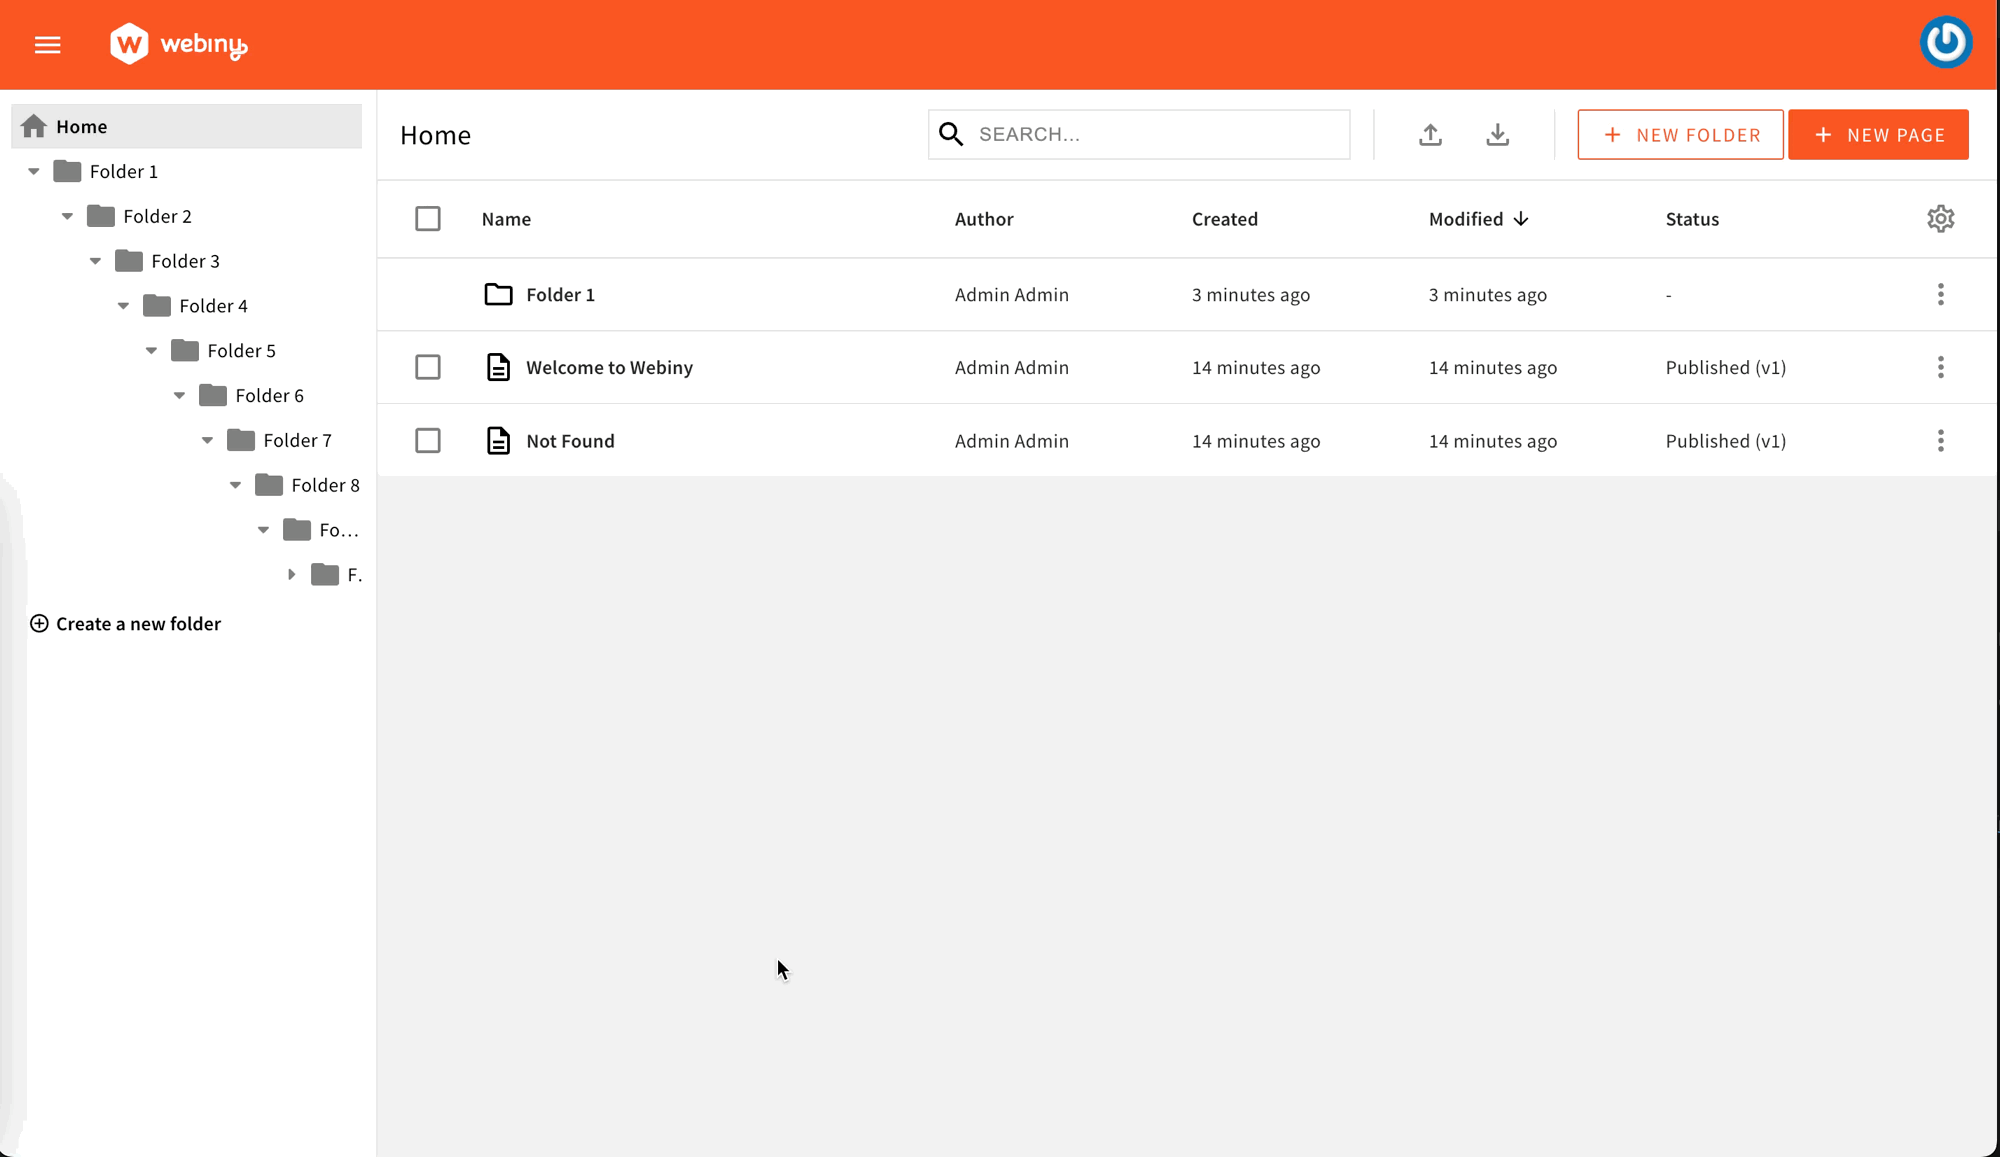Click the NEW PAGE button
The image size is (2000, 1157).
pos(1878,134)
